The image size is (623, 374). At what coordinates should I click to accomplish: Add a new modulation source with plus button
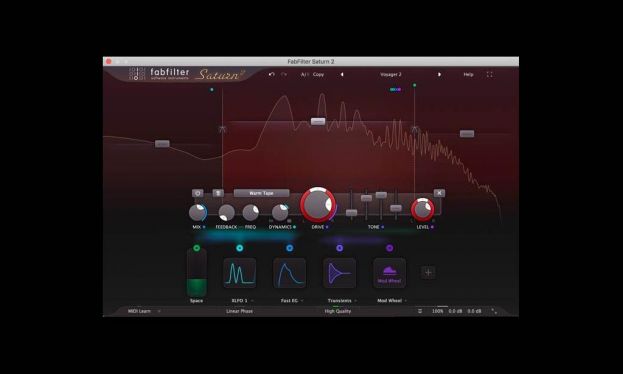[x=428, y=273]
